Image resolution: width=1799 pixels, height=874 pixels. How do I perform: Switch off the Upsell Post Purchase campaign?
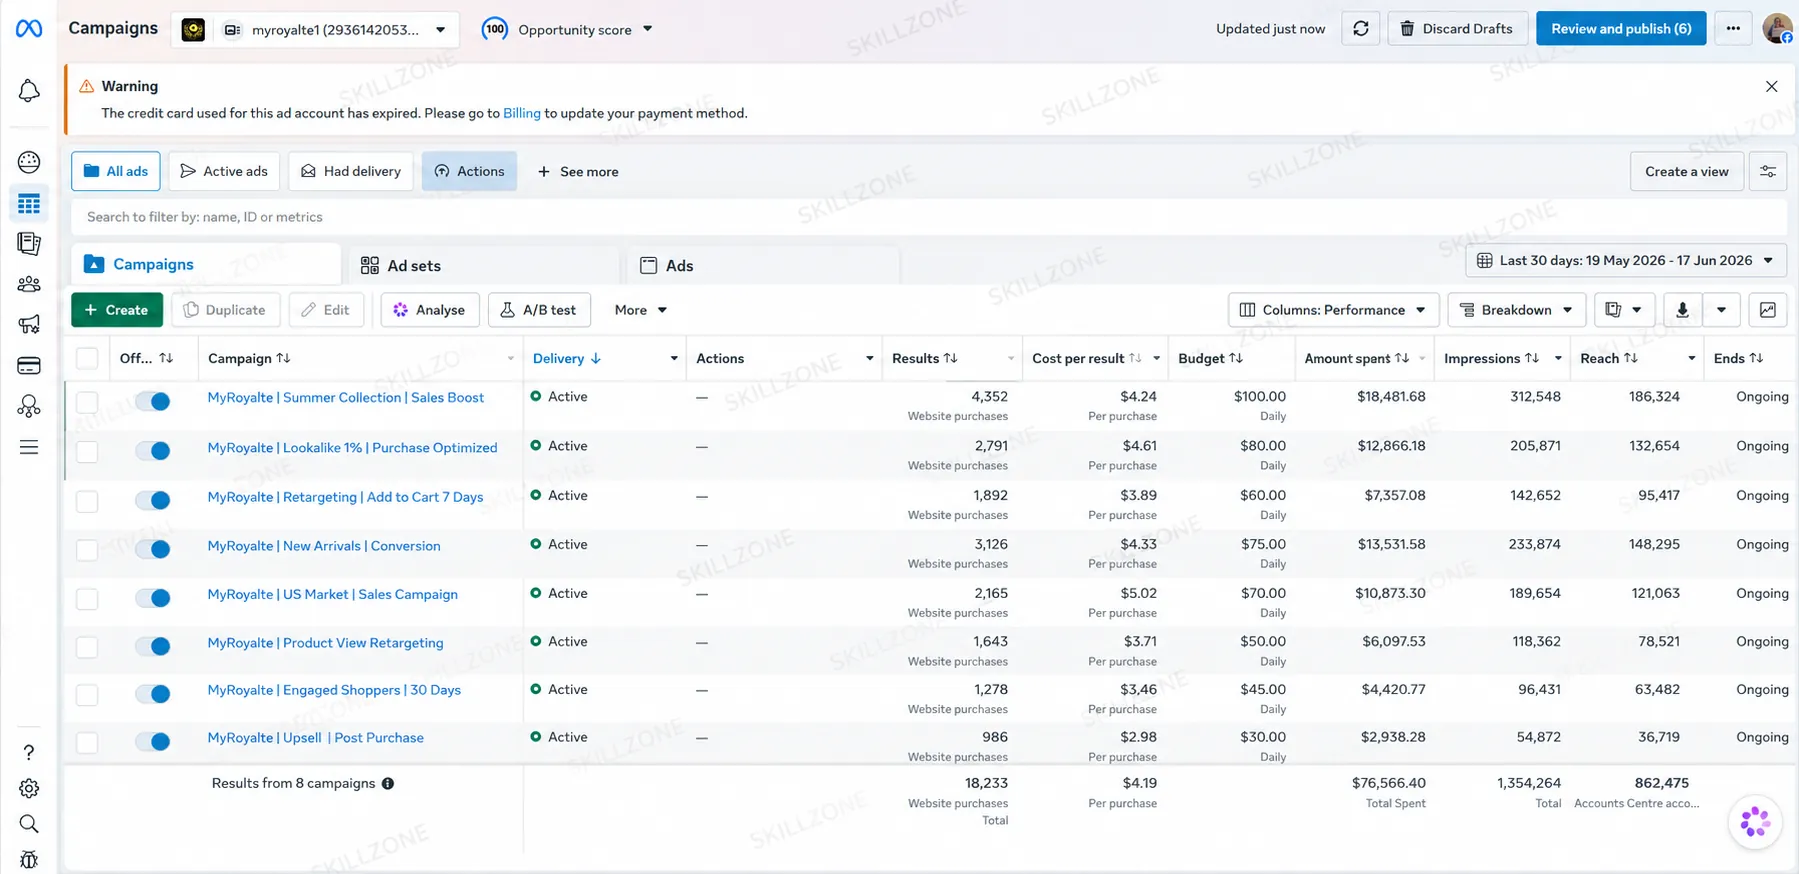pyautogui.click(x=153, y=742)
